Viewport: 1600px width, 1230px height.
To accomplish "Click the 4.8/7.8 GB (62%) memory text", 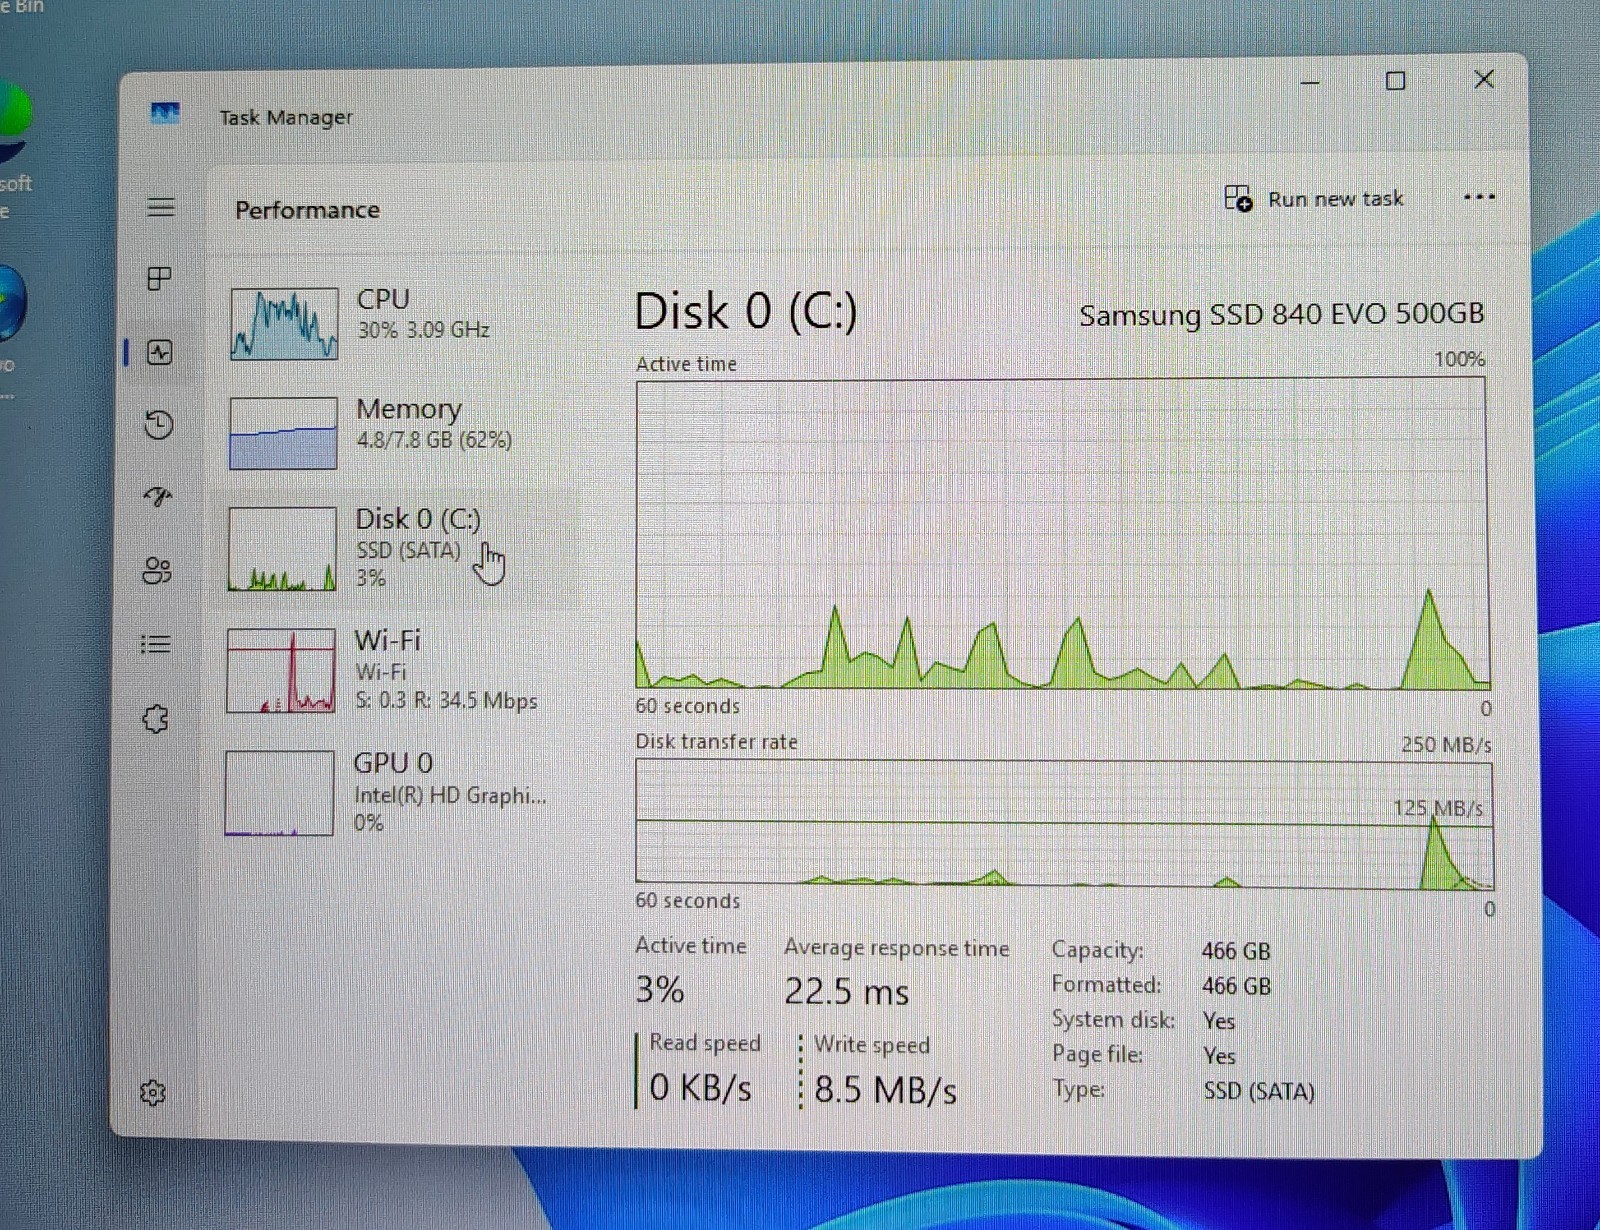I will (434, 440).
